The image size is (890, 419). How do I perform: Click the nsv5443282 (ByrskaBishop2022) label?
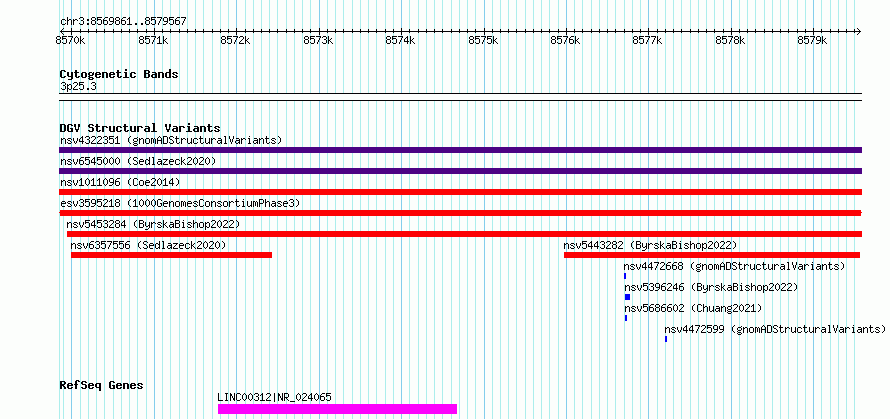(x=650, y=245)
